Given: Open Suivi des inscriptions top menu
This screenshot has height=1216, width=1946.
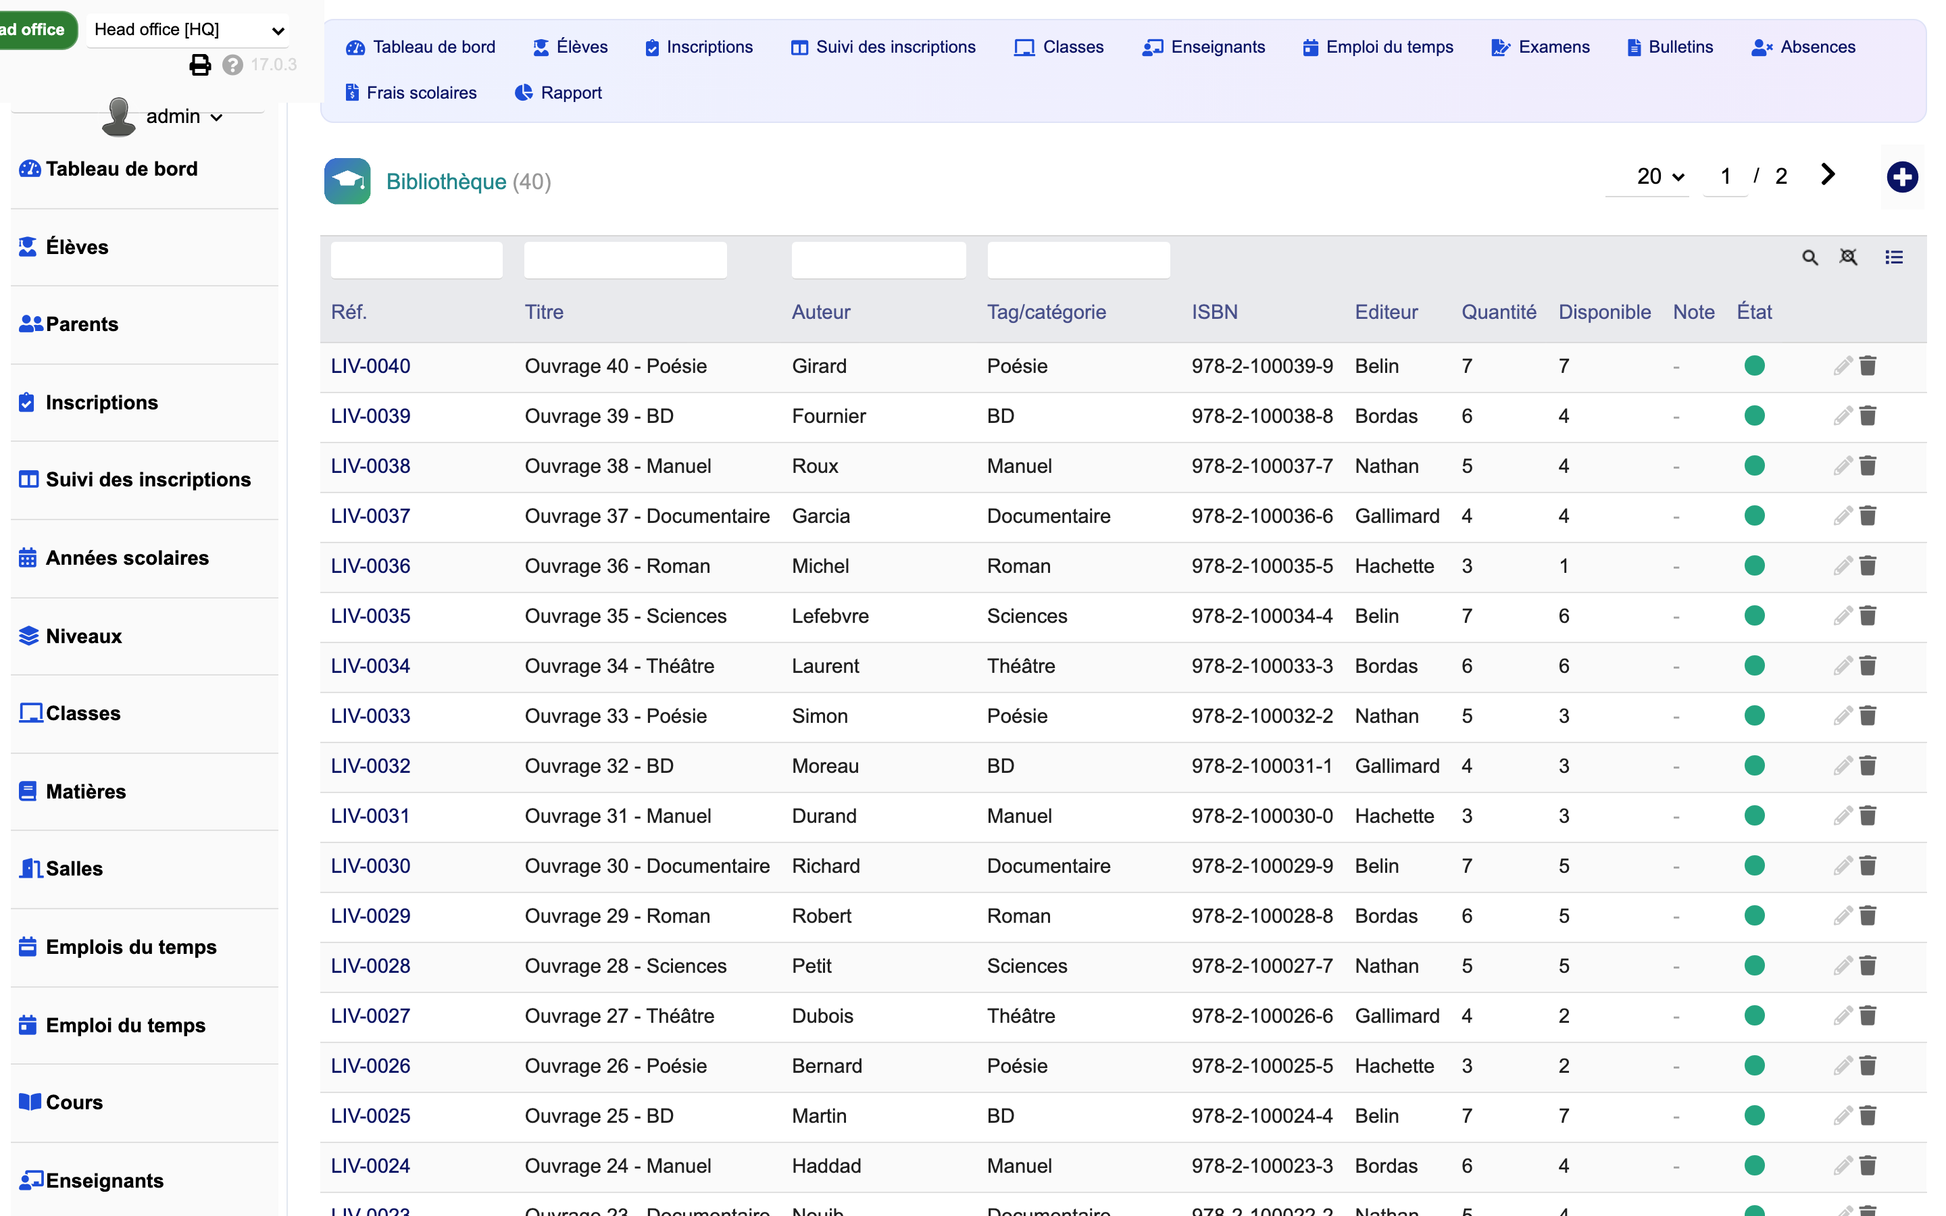Looking at the screenshot, I should (x=883, y=47).
